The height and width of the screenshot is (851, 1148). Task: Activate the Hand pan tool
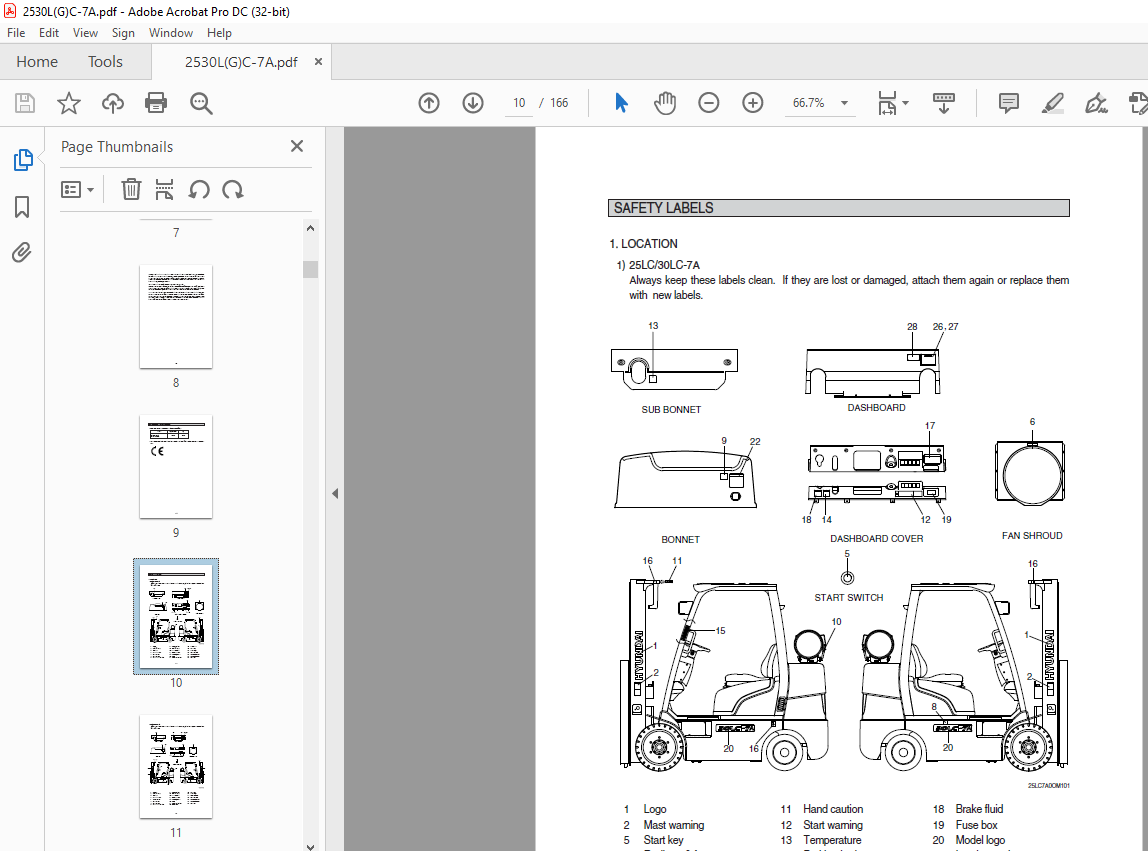click(x=665, y=103)
